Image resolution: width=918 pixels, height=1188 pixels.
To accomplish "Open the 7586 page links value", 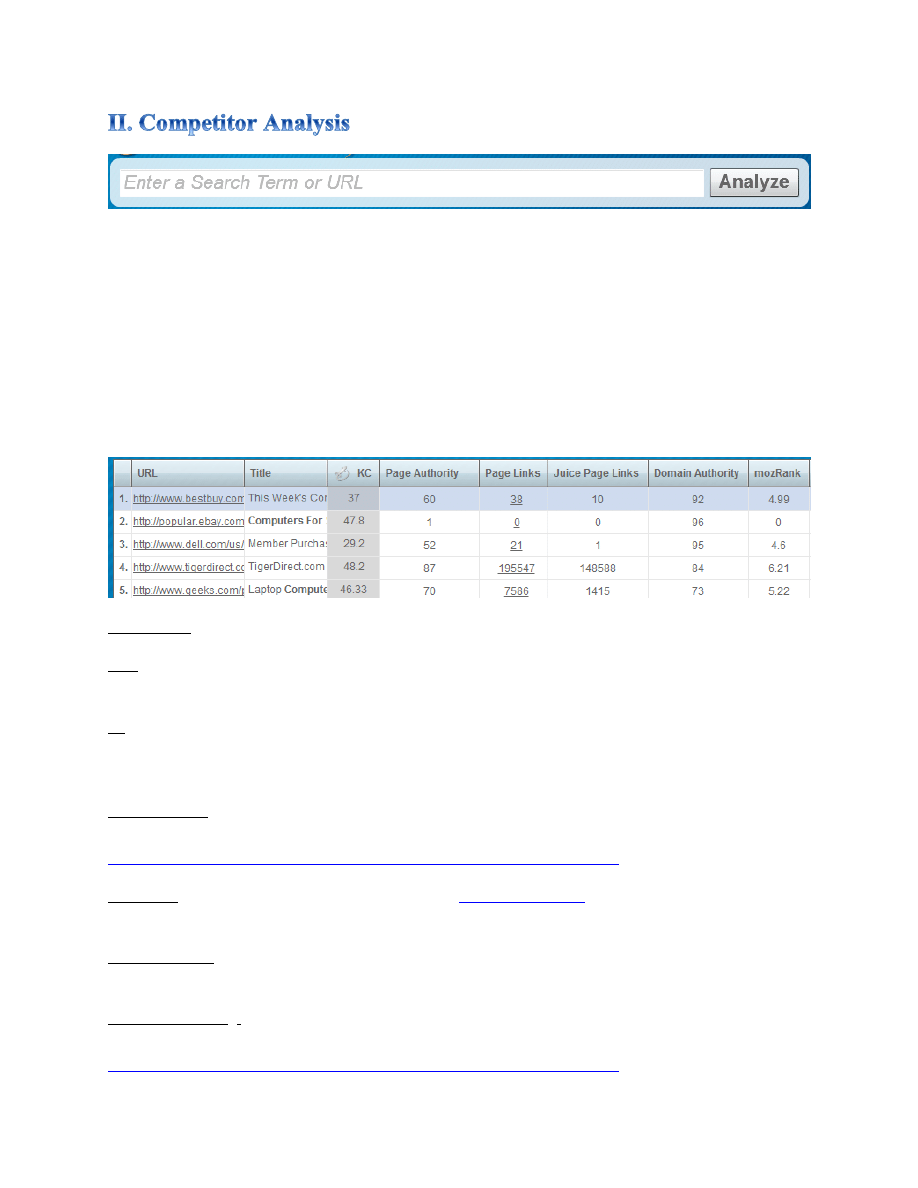I will [516, 590].
